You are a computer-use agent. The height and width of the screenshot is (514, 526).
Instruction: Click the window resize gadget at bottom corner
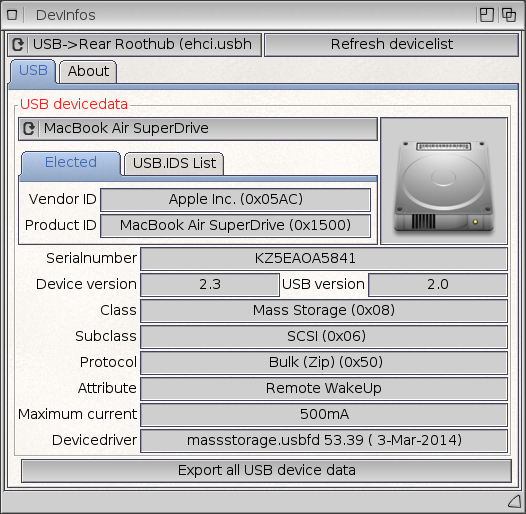tap(514, 502)
